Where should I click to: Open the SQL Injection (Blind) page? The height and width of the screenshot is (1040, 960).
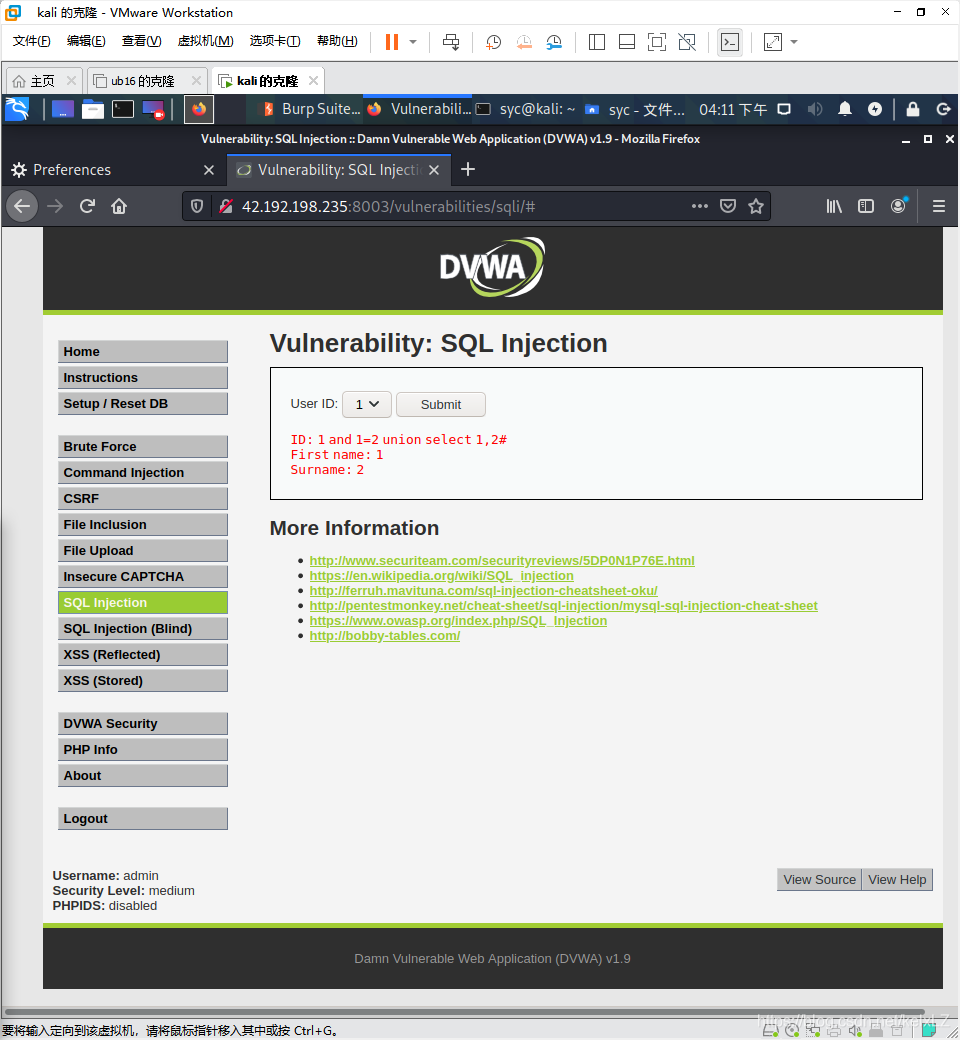(143, 629)
